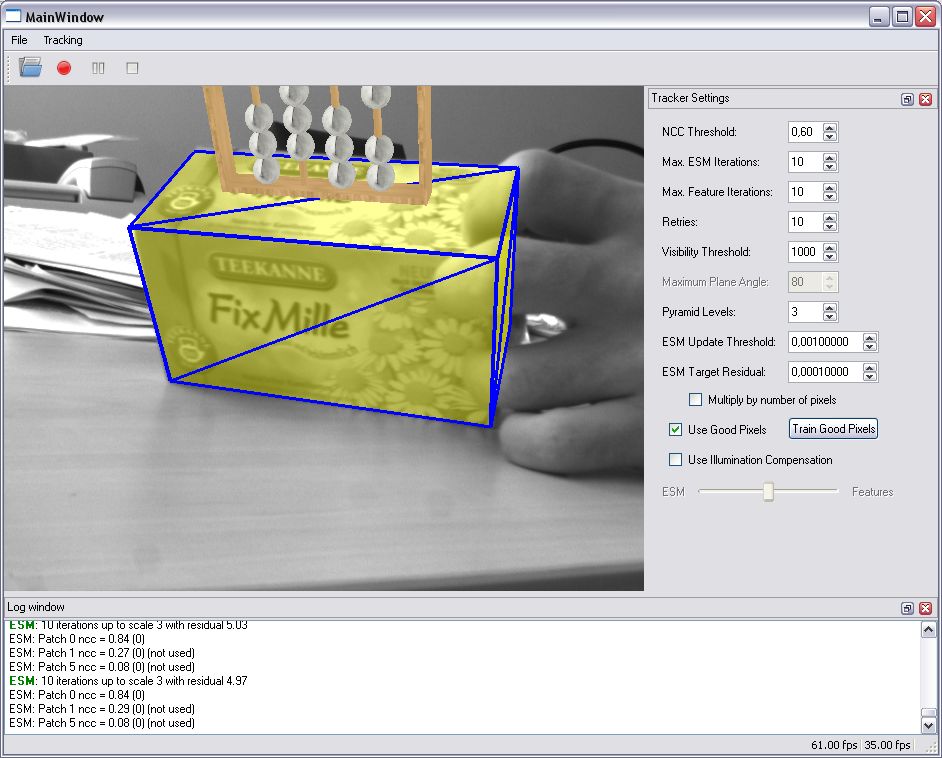Select log line 'residual 4.97'
Image resolution: width=942 pixels, height=758 pixels.
tap(128, 681)
